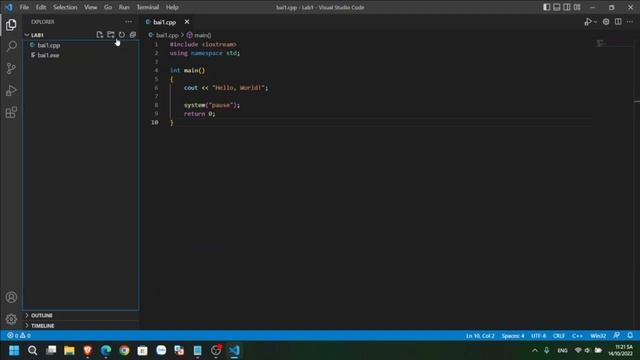Click bai1.cpp in the breadcrumb
Image resolution: width=640 pixels, height=360 pixels.
point(167,35)
